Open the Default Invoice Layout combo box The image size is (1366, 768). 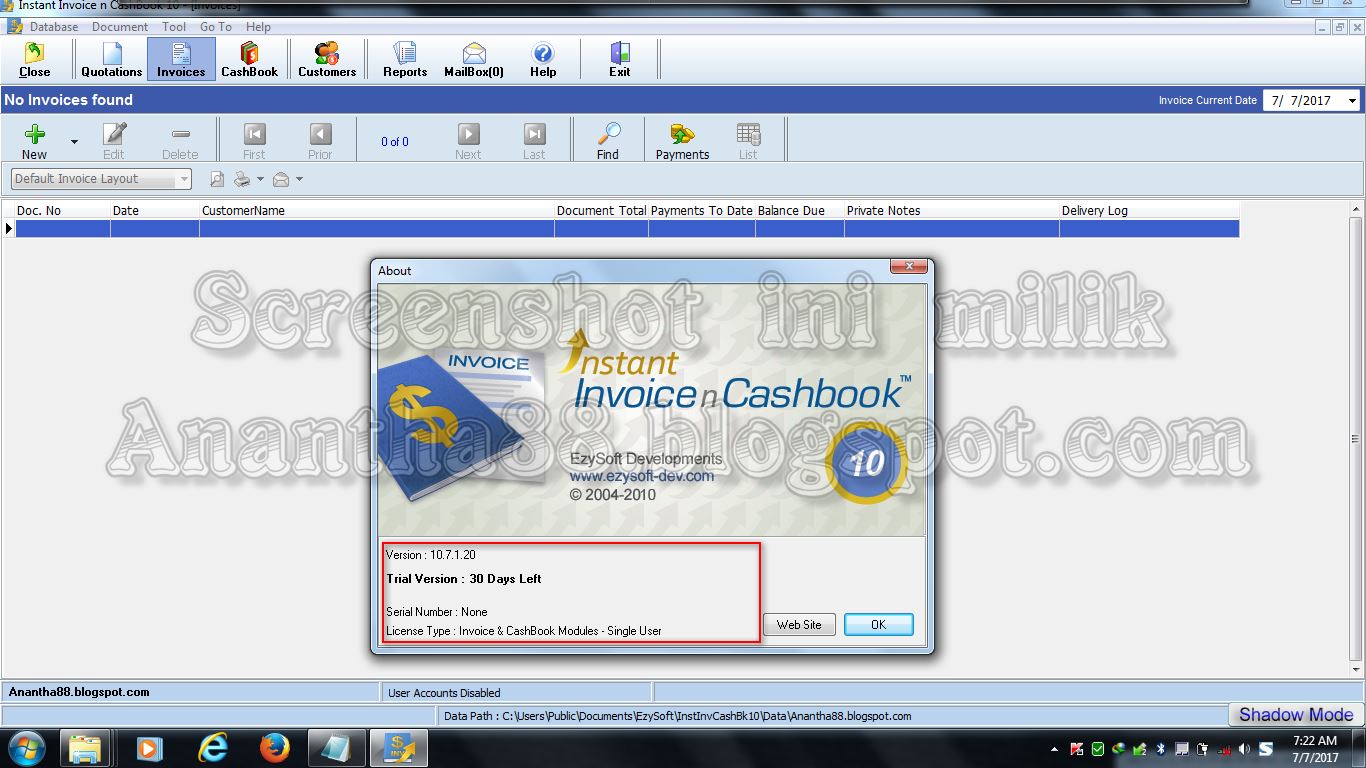tap(101, 179)
